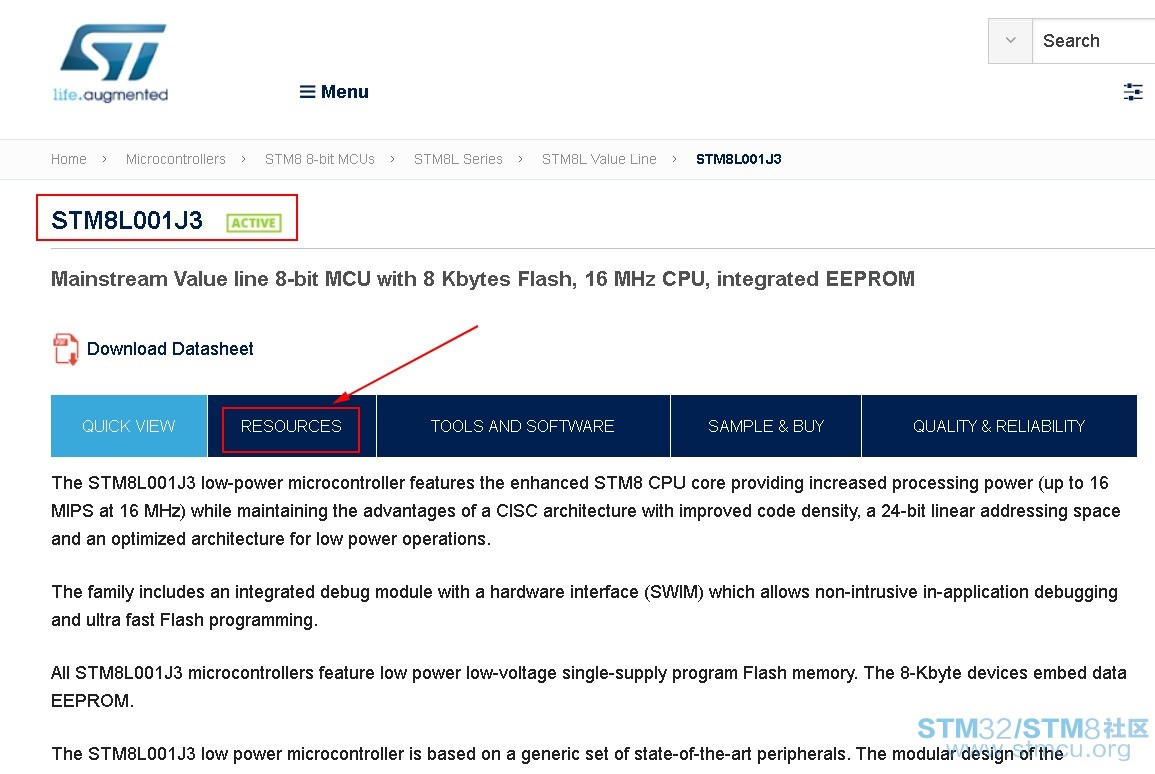
Task: Navigate to STM8L Series breadcrumb
Action: click(458, 159)
